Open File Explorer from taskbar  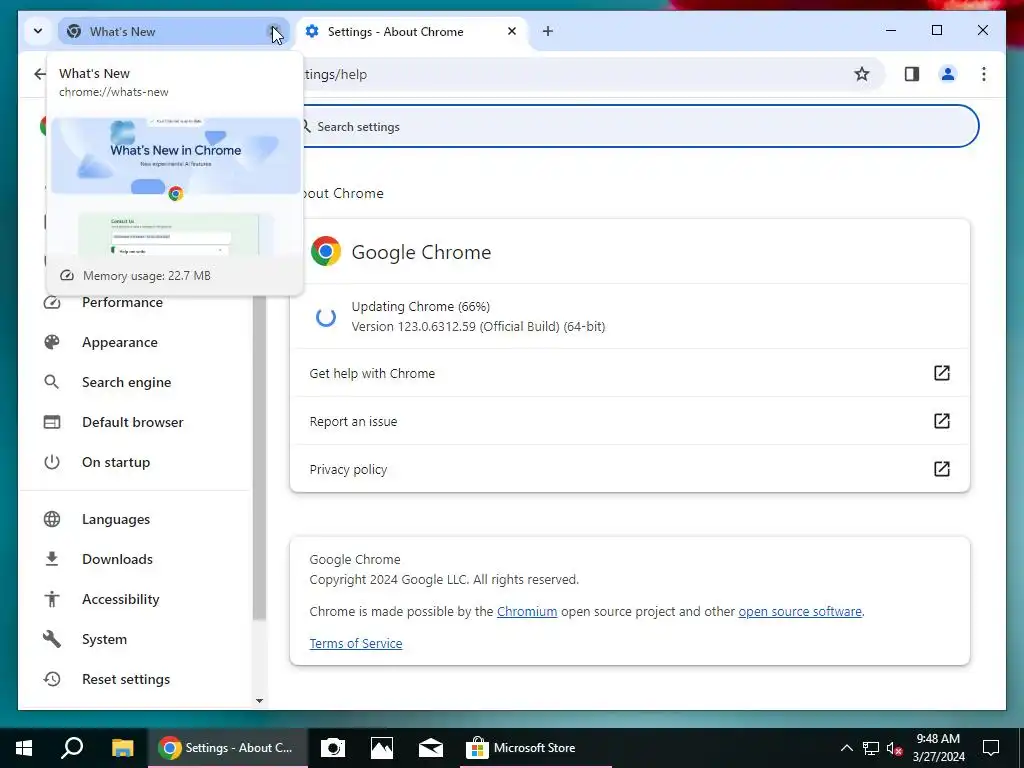tap(122, 748)
